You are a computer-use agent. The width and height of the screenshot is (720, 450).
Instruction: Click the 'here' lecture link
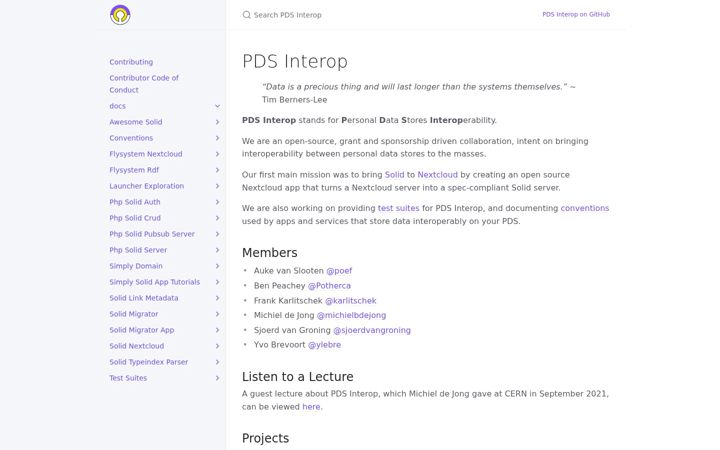311,407
